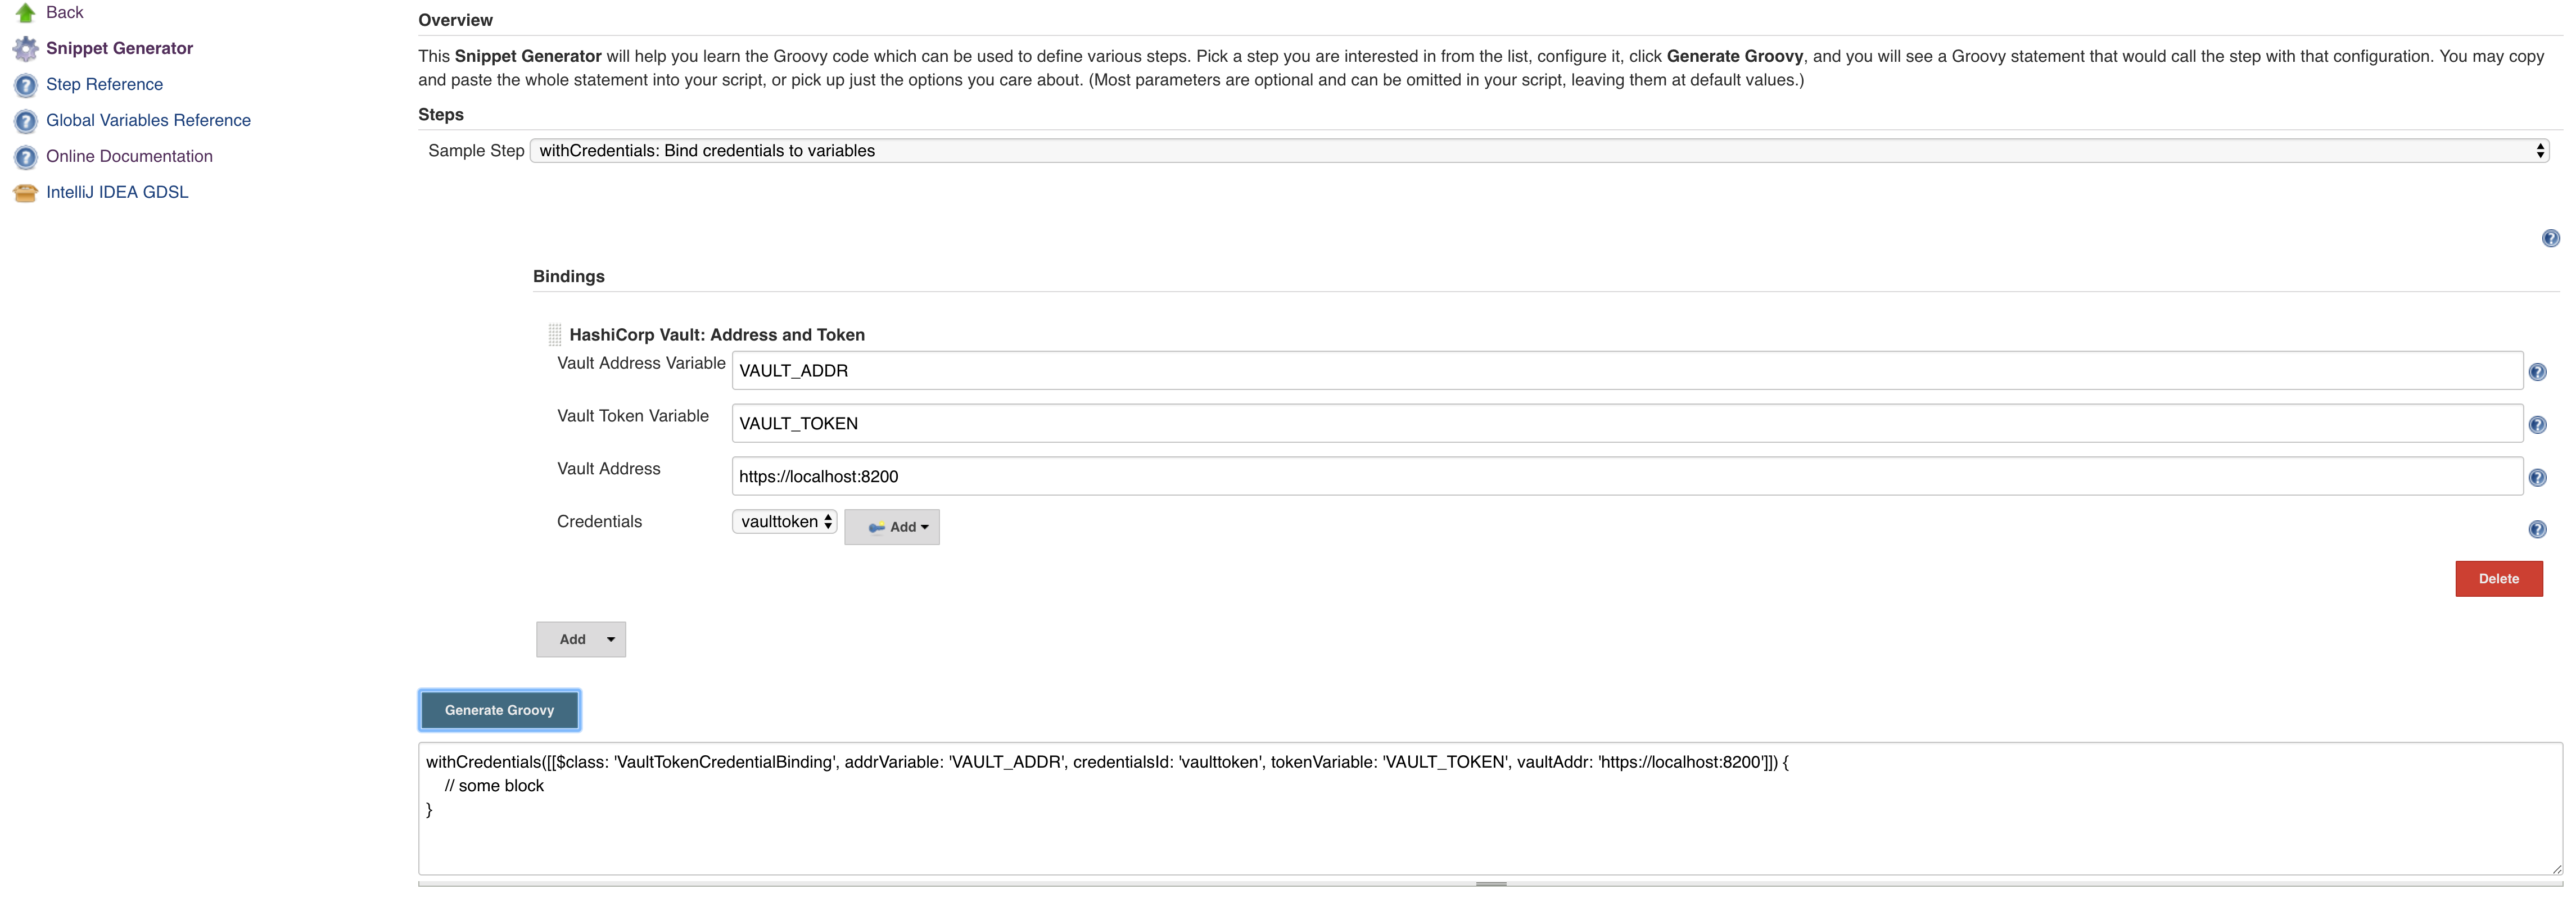Expand the bindings Add dropdown button
This screenshot has width=2576, height=898.
[581, 640]
